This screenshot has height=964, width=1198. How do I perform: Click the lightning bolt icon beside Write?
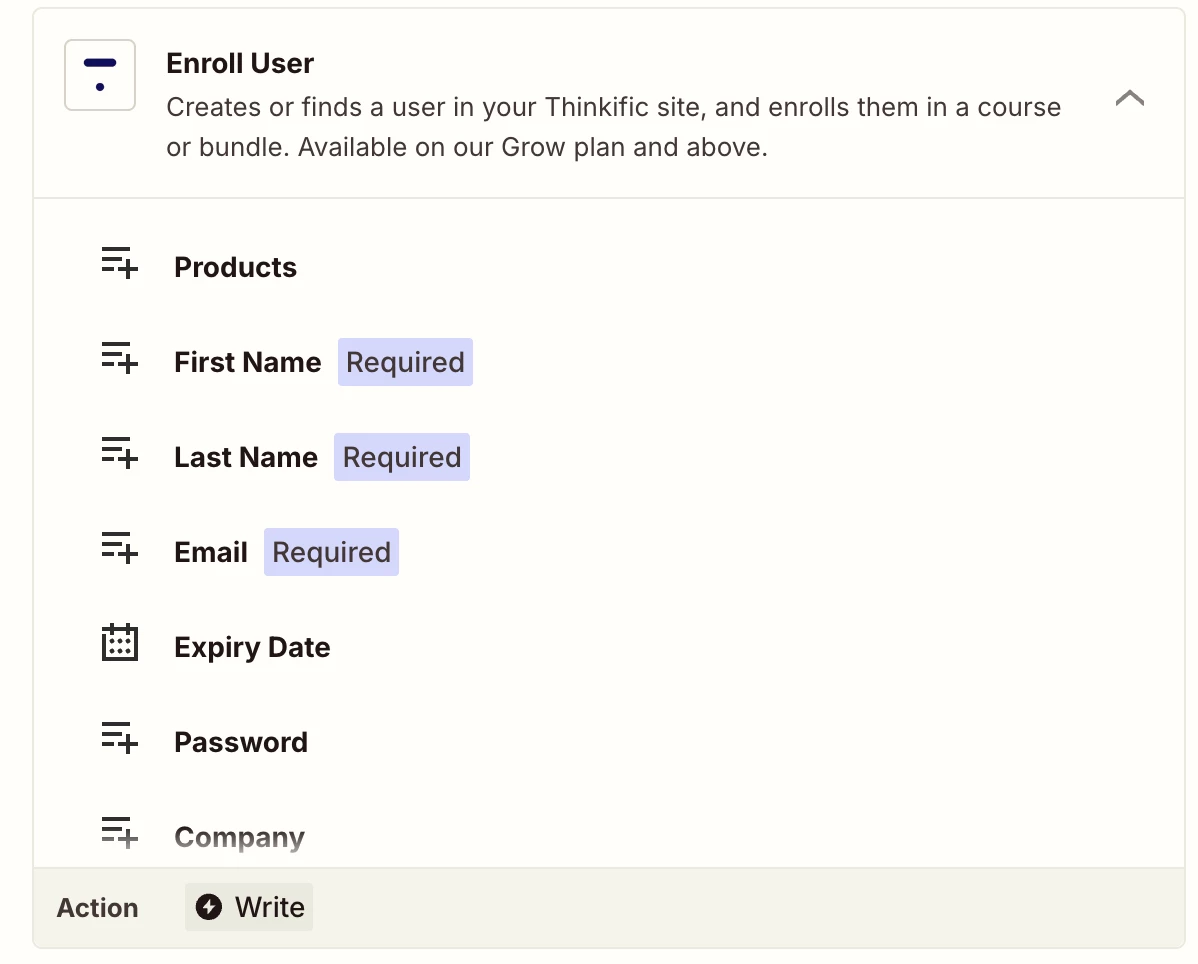tap(209, 907)
